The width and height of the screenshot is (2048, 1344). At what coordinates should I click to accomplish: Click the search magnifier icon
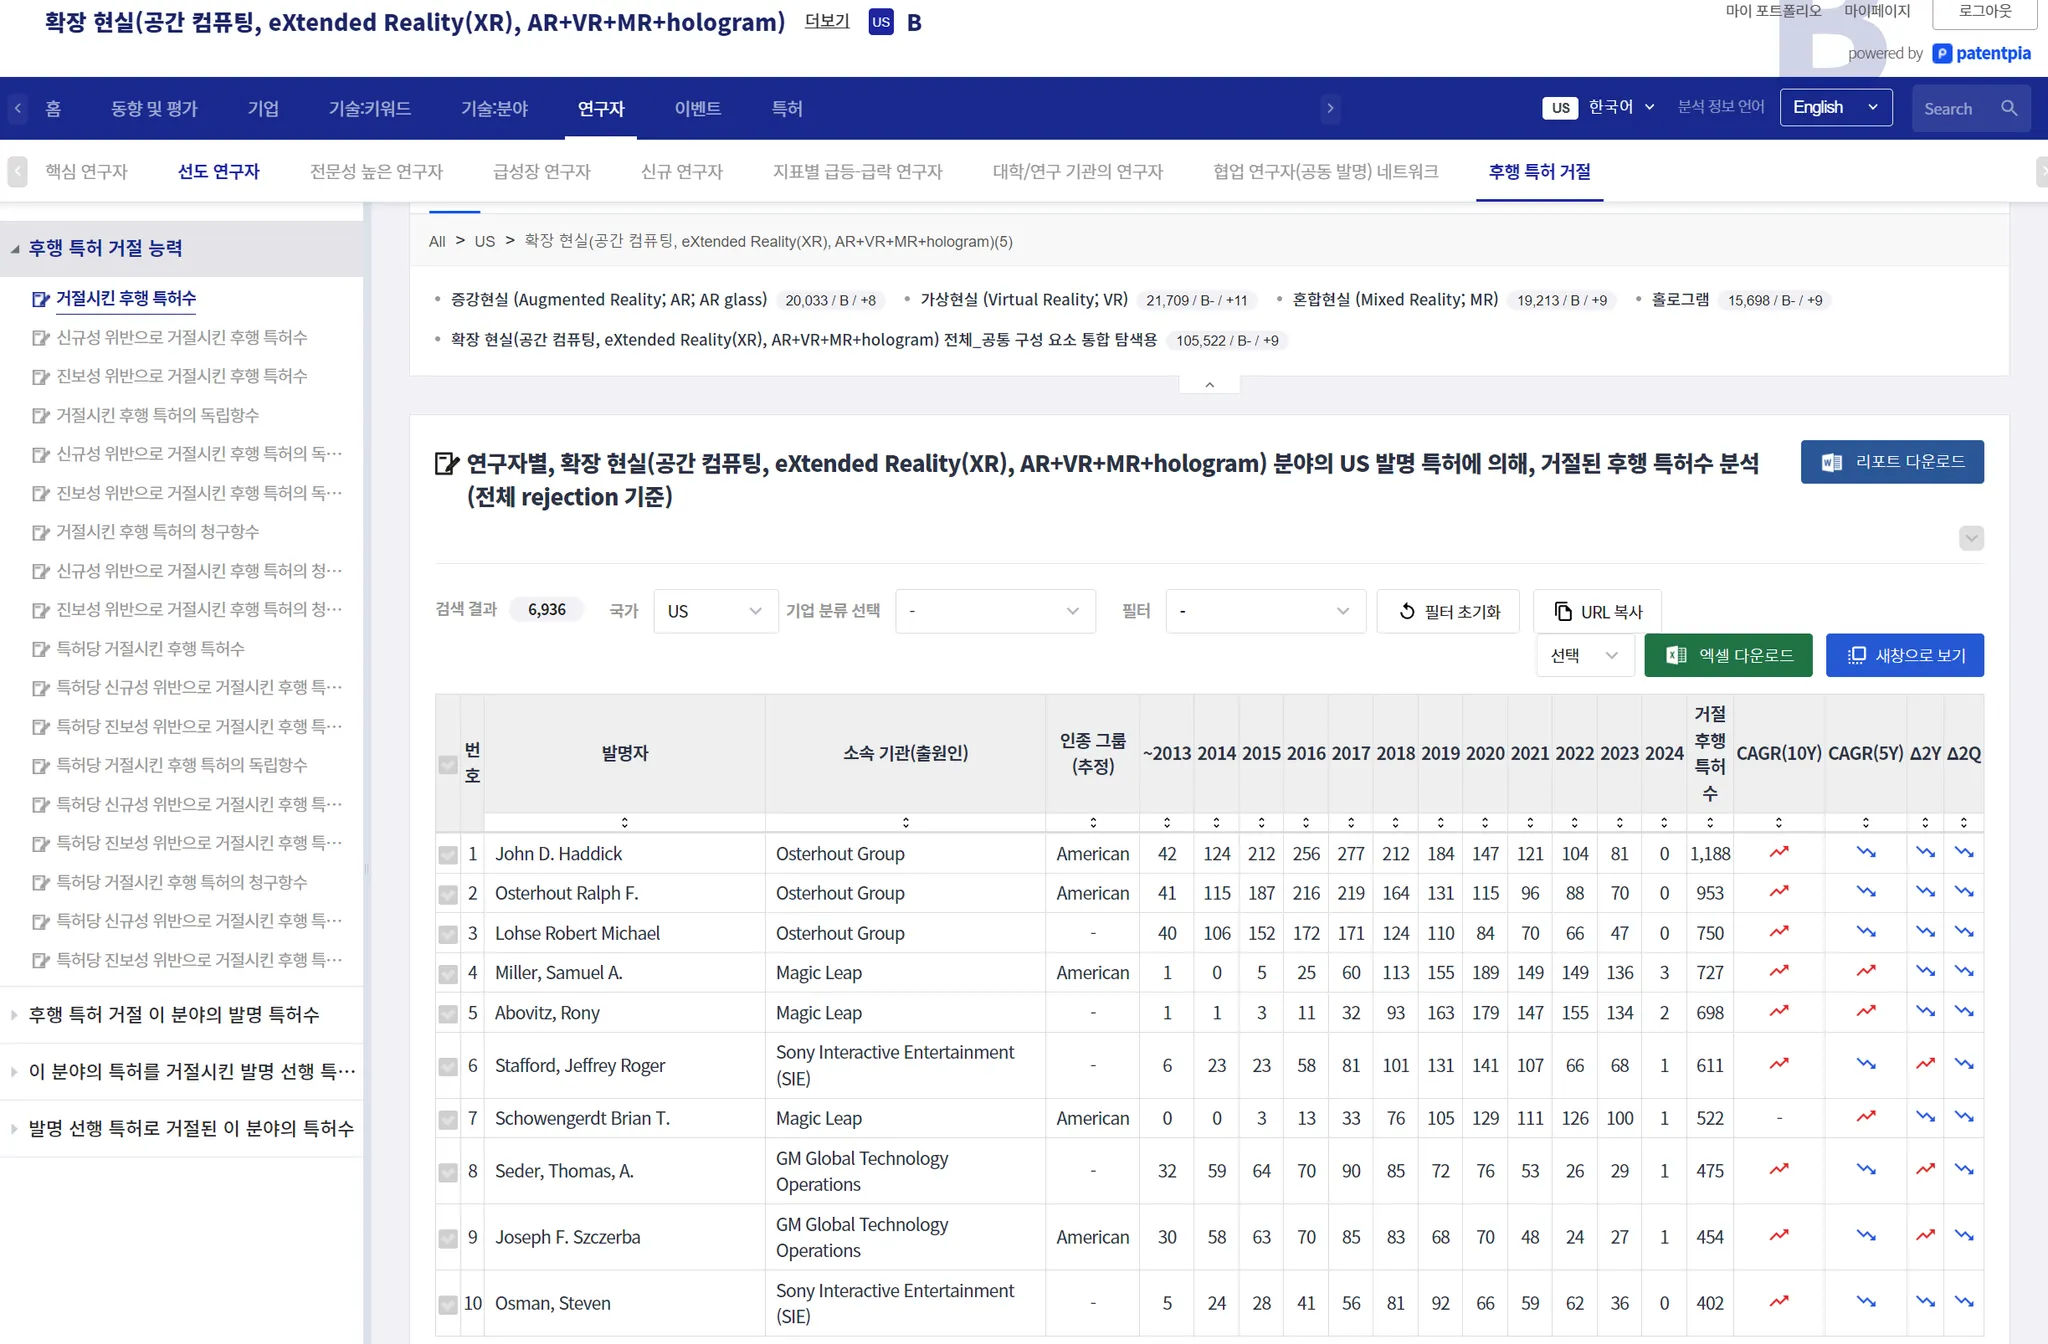point(2008,108)
